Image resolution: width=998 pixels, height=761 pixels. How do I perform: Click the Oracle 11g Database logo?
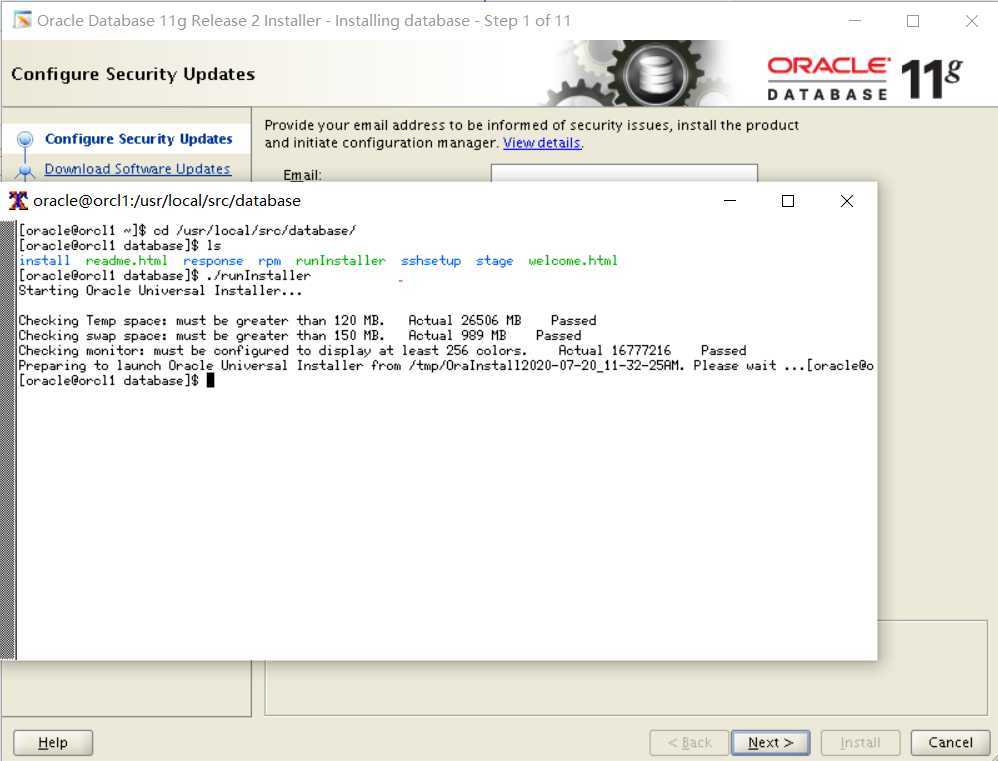point(864,78)
